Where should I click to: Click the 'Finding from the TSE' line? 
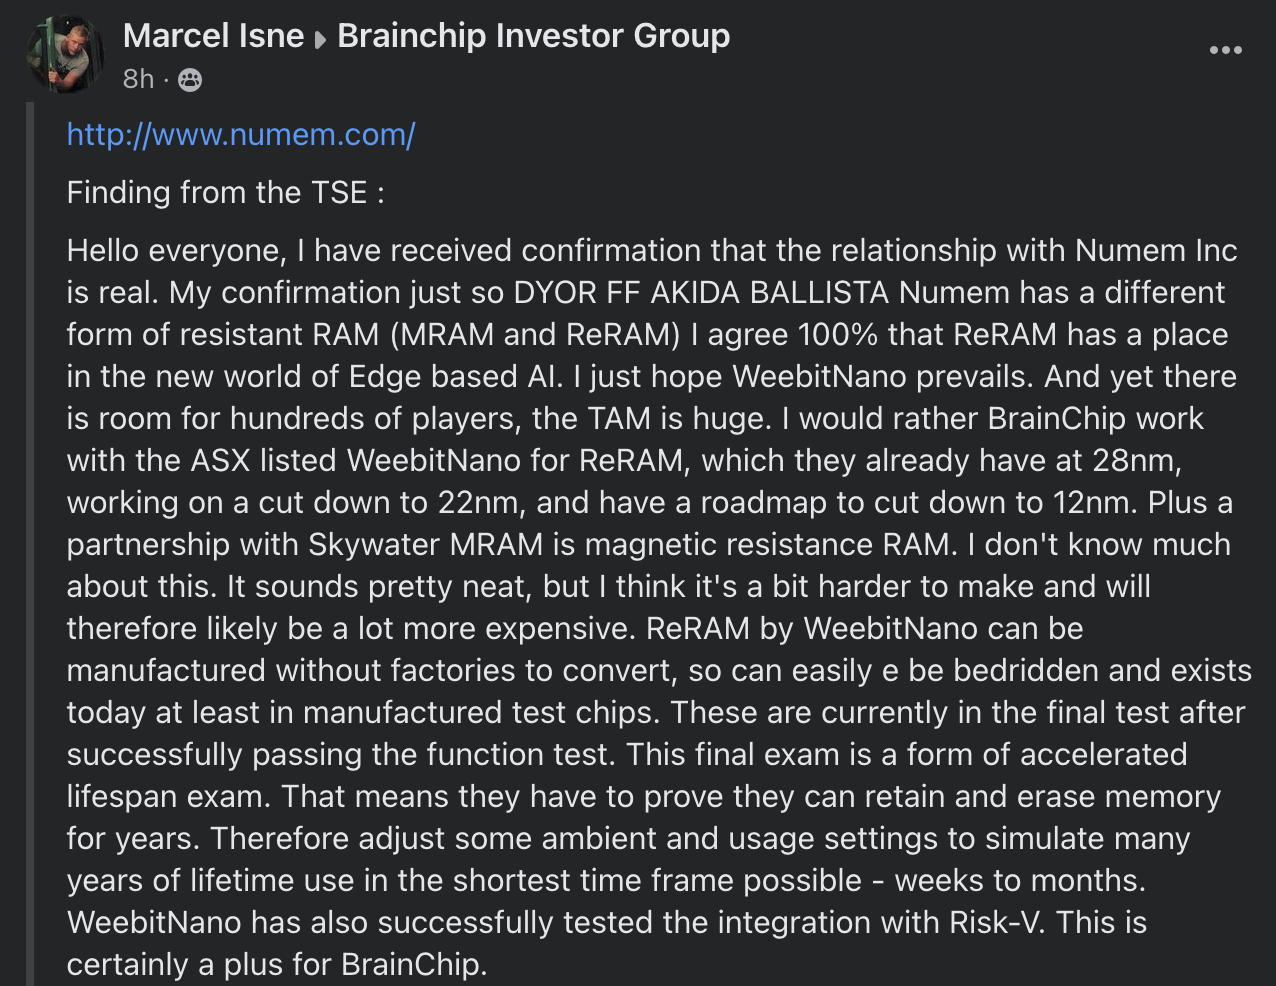225,192
